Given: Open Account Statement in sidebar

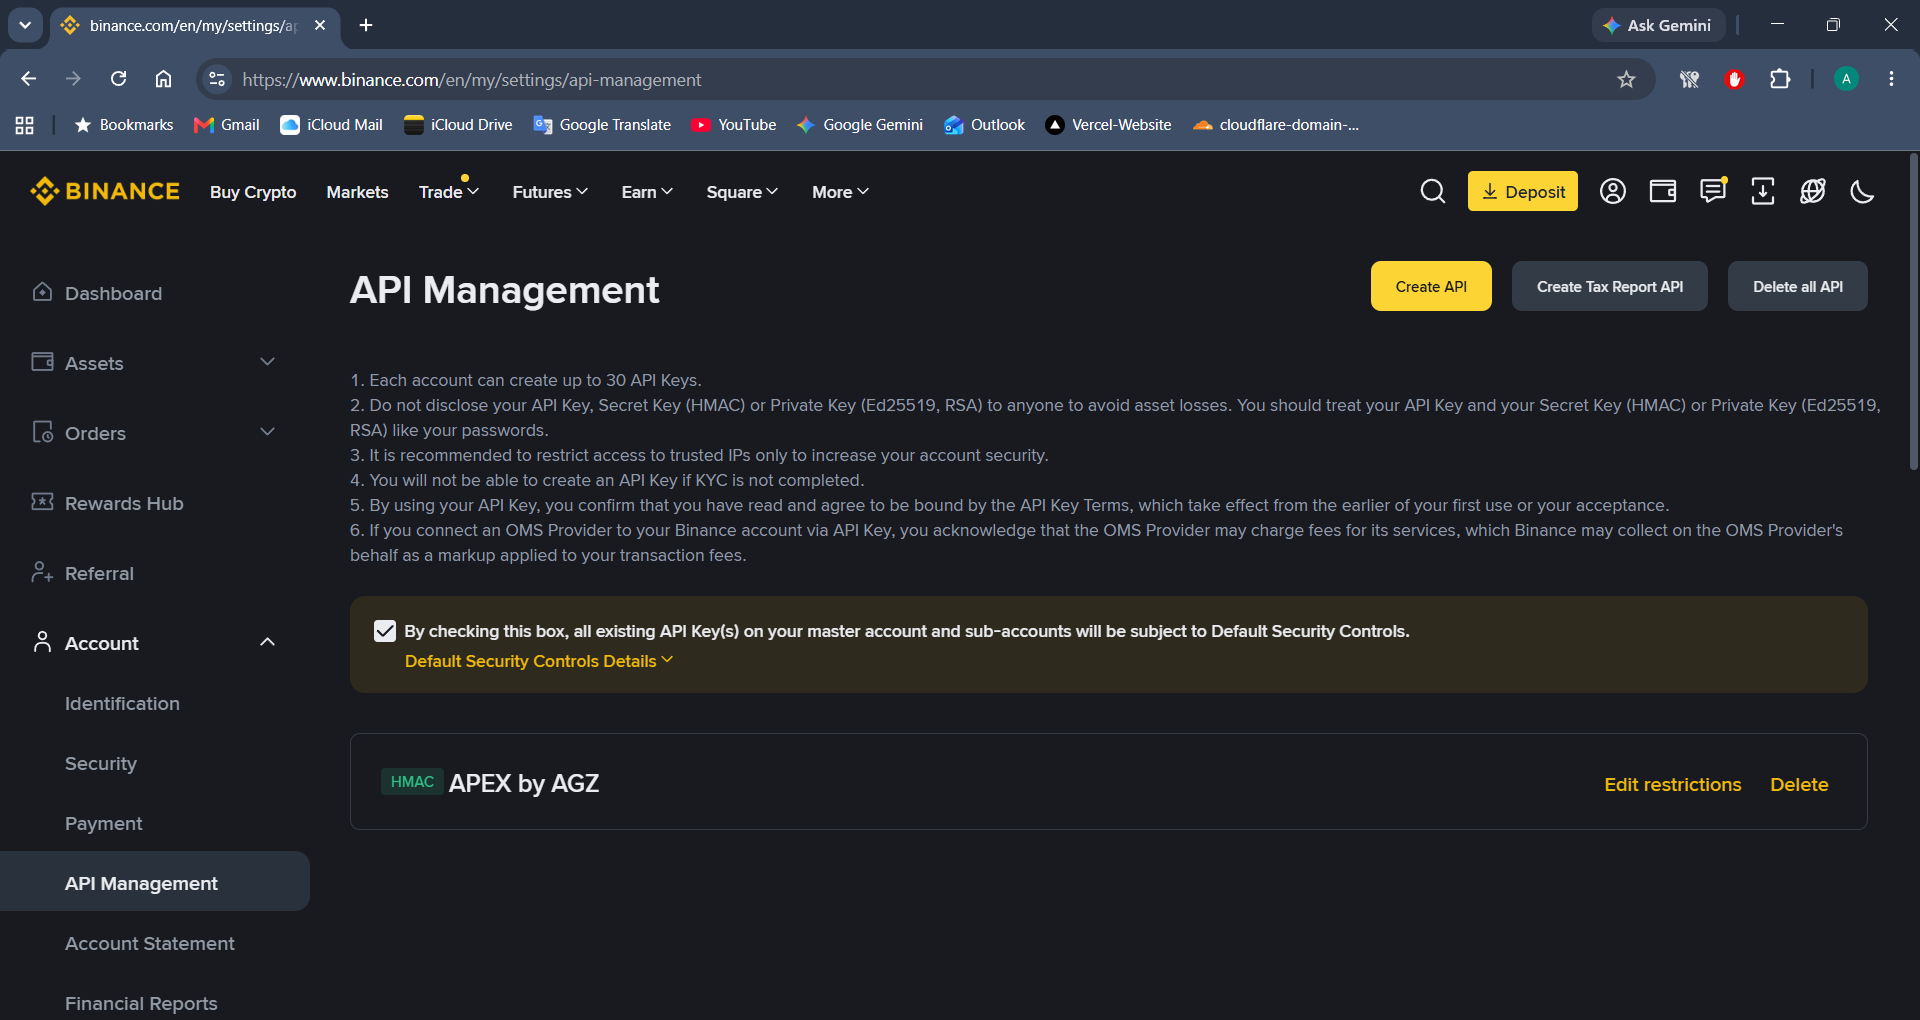Looking at the screenshot, I should 150,943.
